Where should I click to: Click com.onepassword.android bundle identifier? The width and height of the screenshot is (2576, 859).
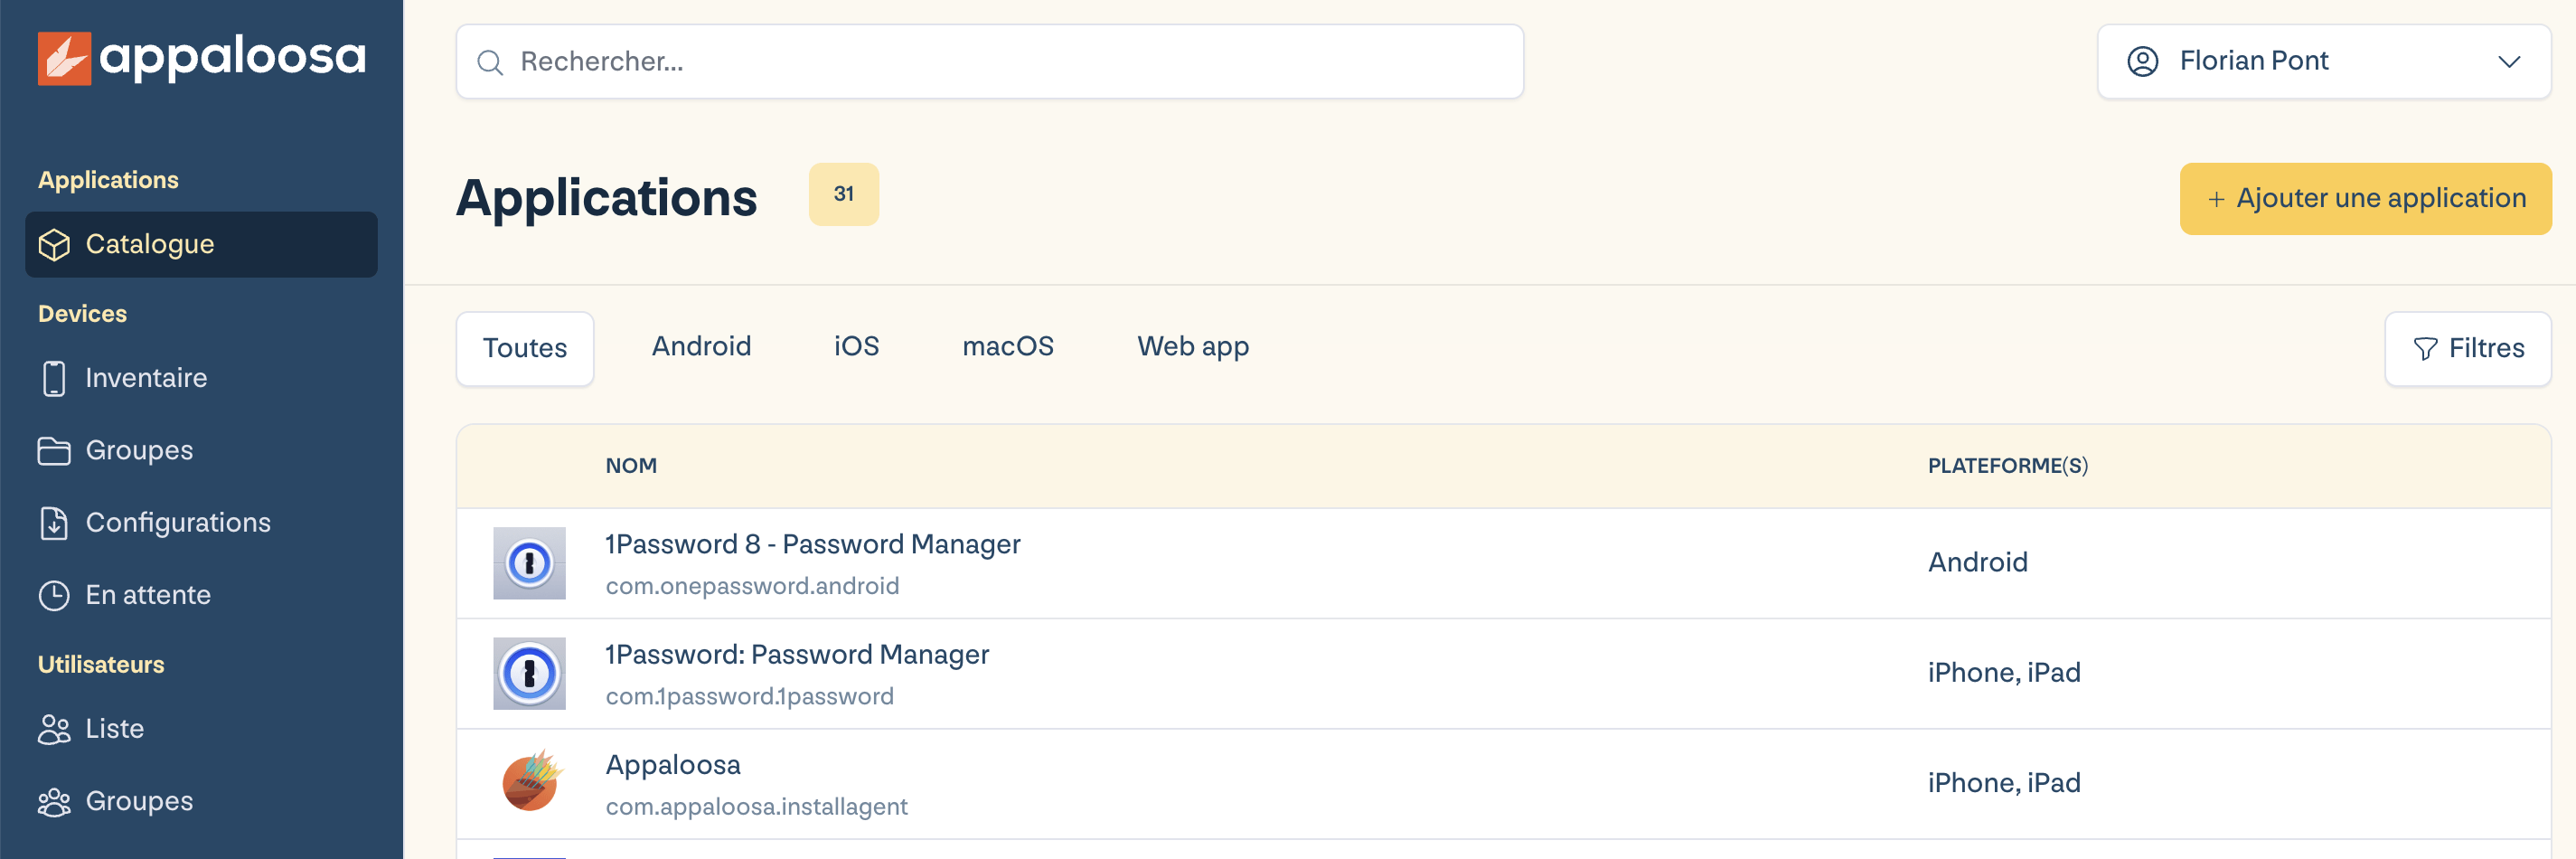click(752, 587)
